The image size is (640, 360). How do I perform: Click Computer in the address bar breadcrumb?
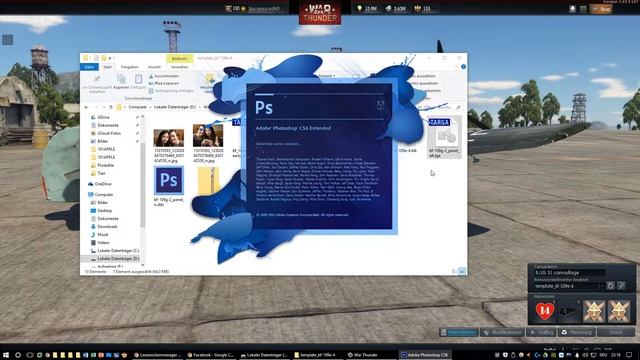[x=138, y=107]
